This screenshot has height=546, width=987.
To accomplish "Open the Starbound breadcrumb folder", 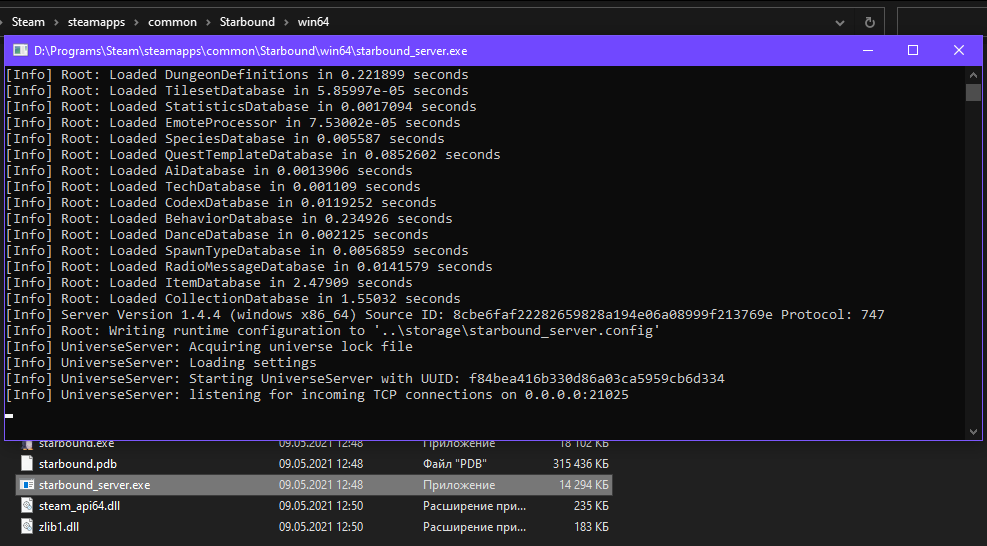I will pyautogui.click(x=247, y=22).
